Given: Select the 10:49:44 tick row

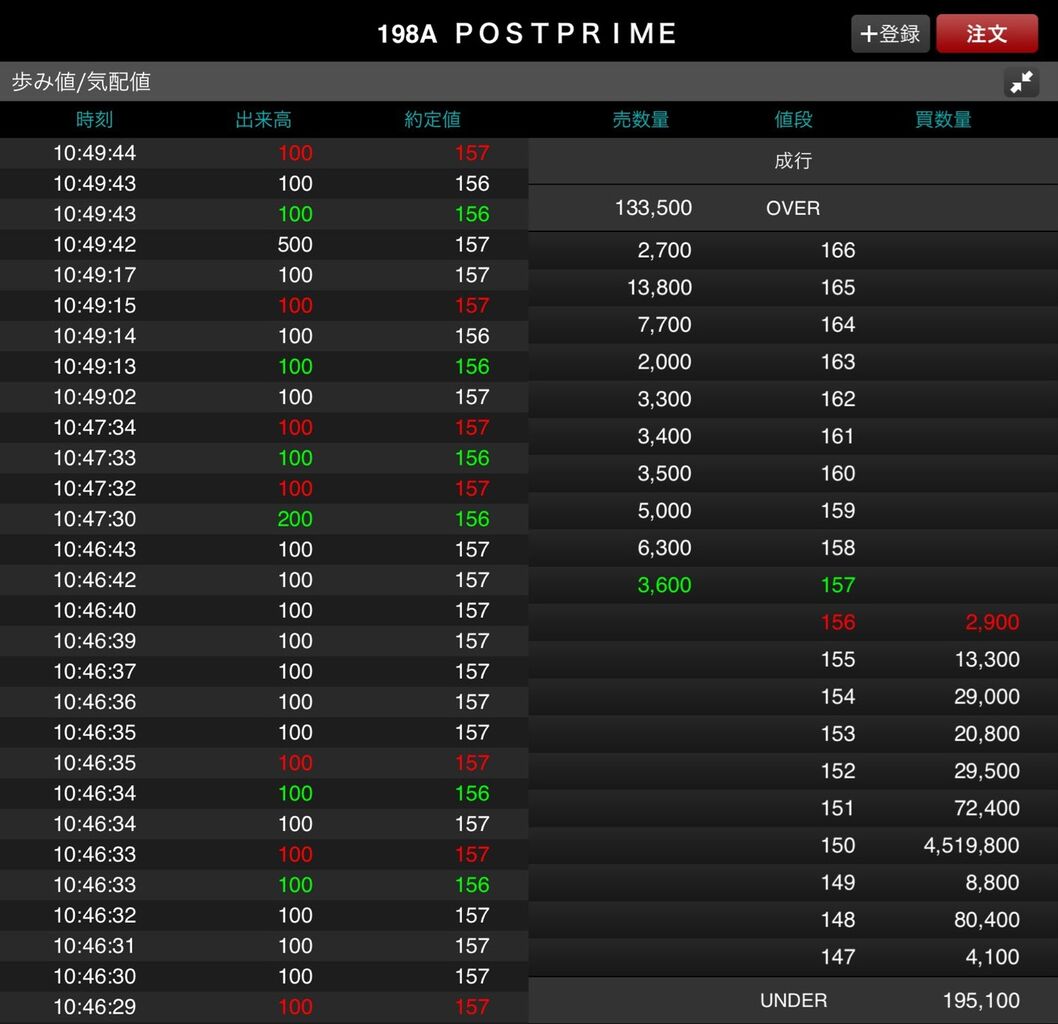Looking at the screenshot, I should 264,153.
